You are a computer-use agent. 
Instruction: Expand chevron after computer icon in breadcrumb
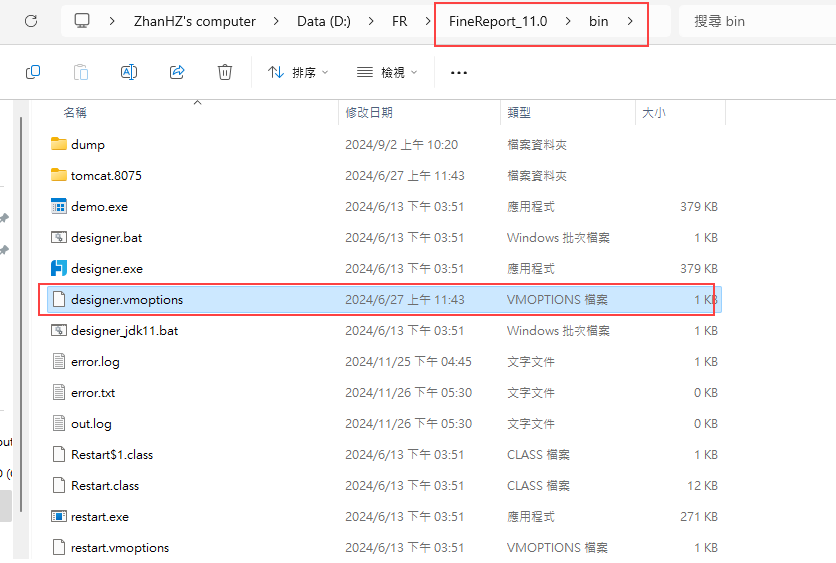point(112,21)
